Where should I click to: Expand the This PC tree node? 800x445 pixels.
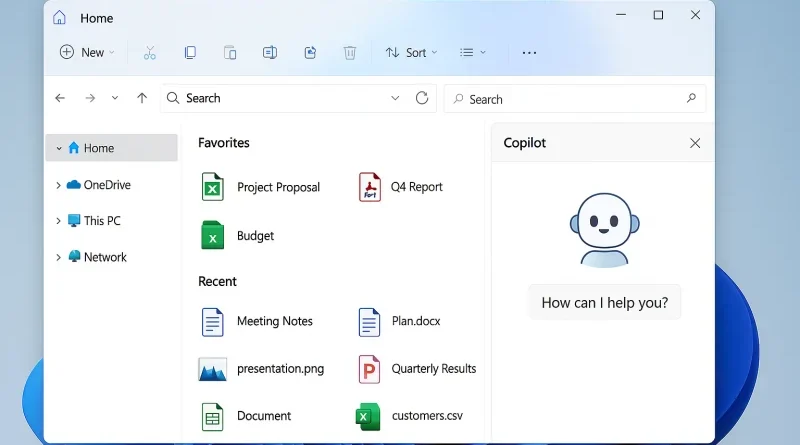[58, 221]
